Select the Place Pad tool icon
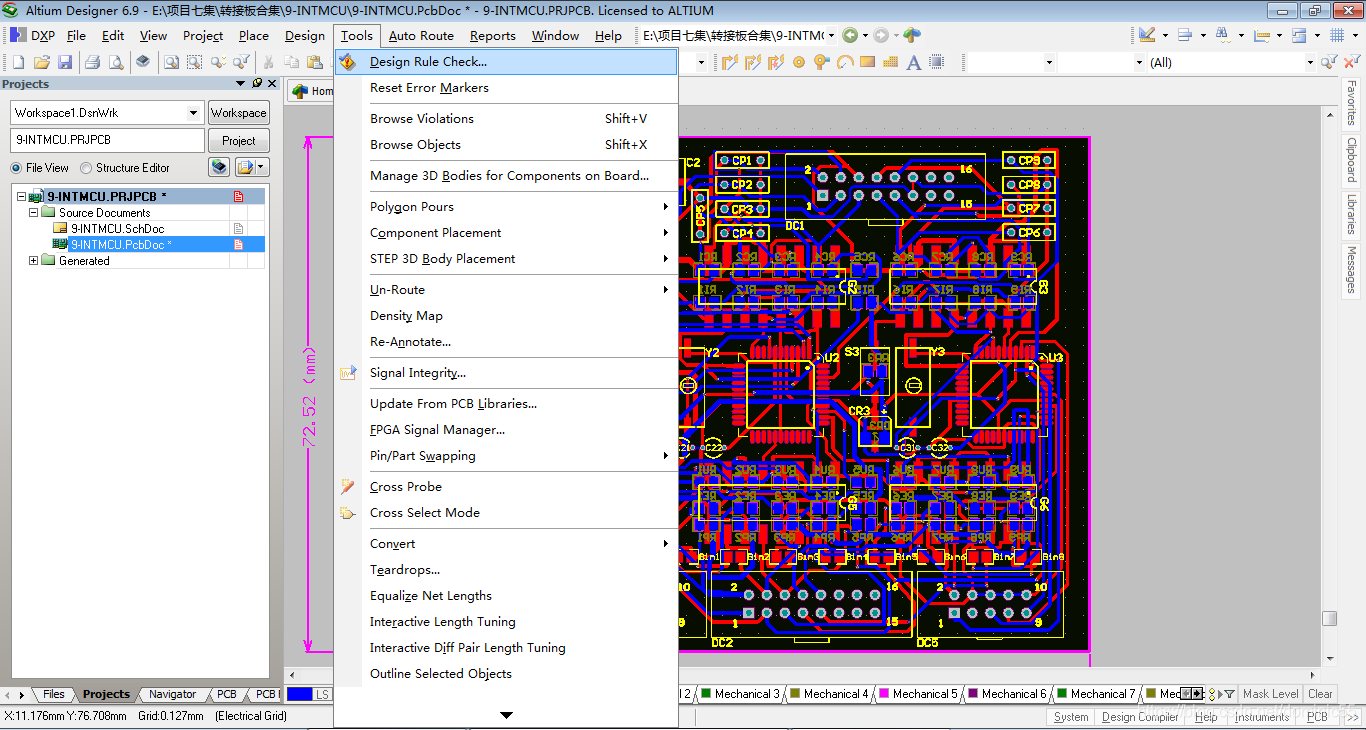This screenshot has height=730, width=1366. [799, 62]
